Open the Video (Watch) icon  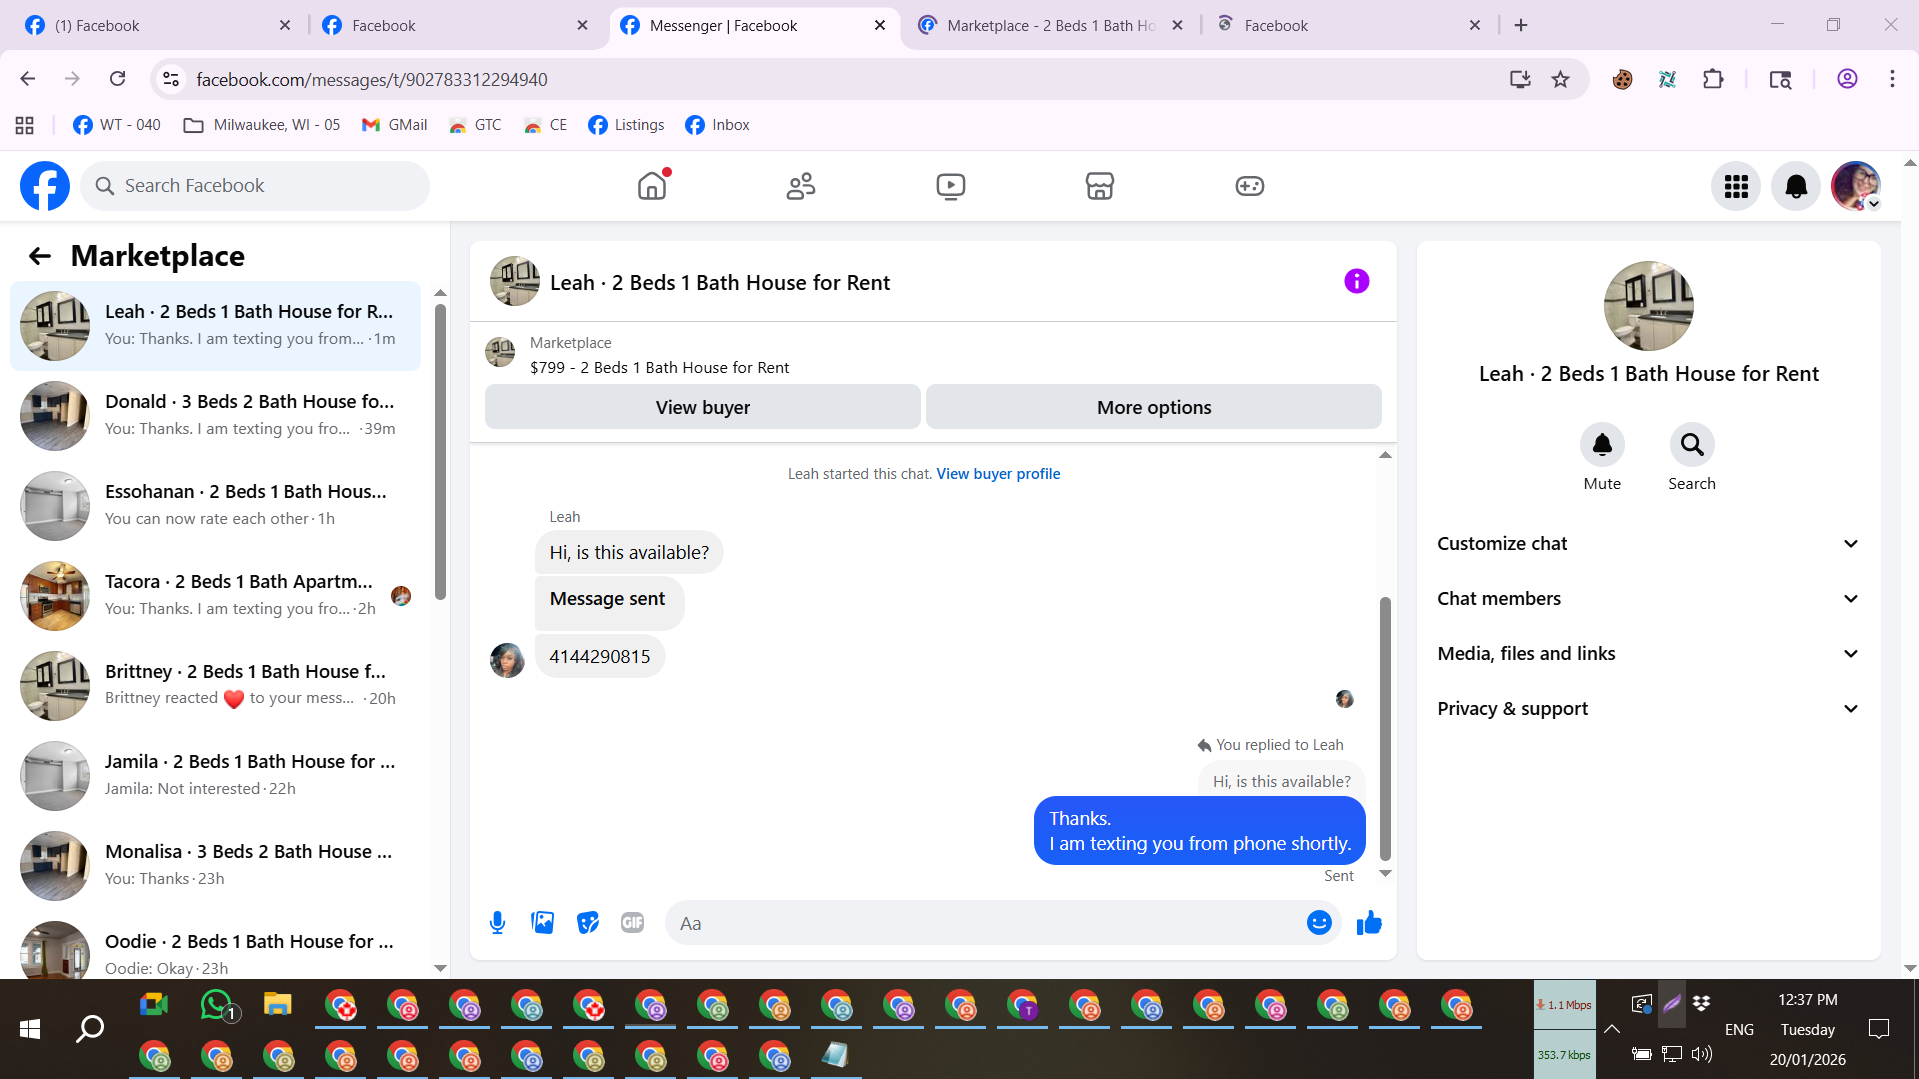951,186
